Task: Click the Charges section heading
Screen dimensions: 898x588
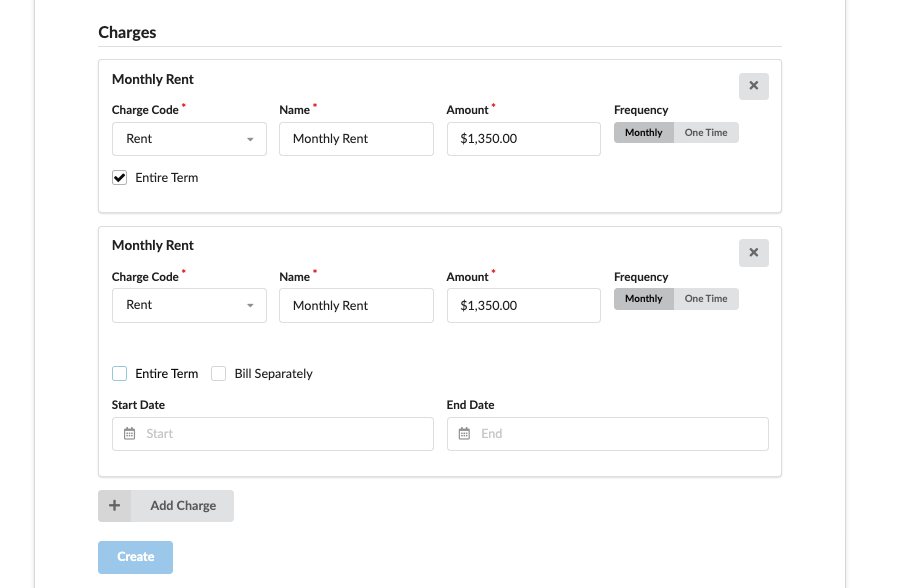Action: pyautogui.click(x=127, y=32)
